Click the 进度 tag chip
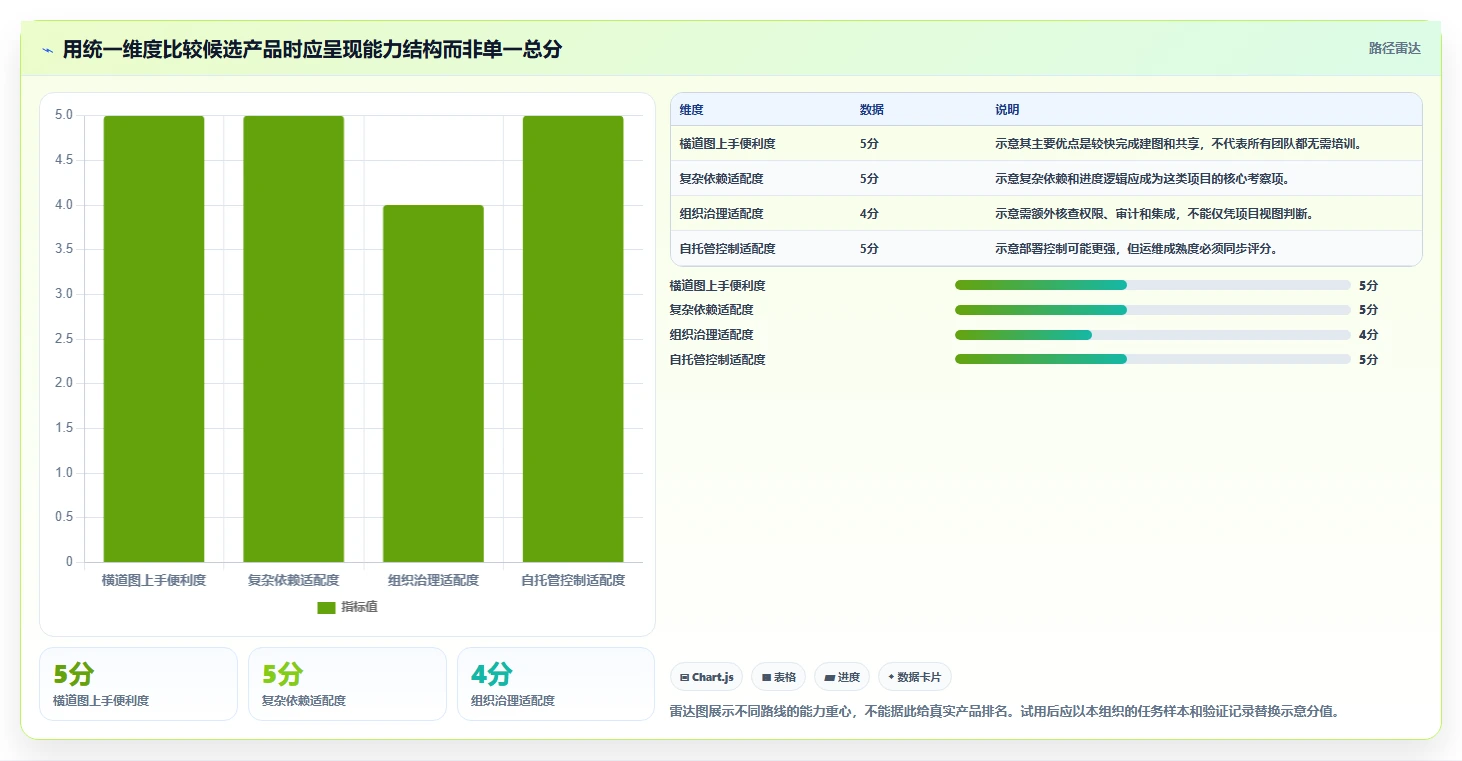The width and height of the screenshot is (1462, 761). tap(842, 677)
